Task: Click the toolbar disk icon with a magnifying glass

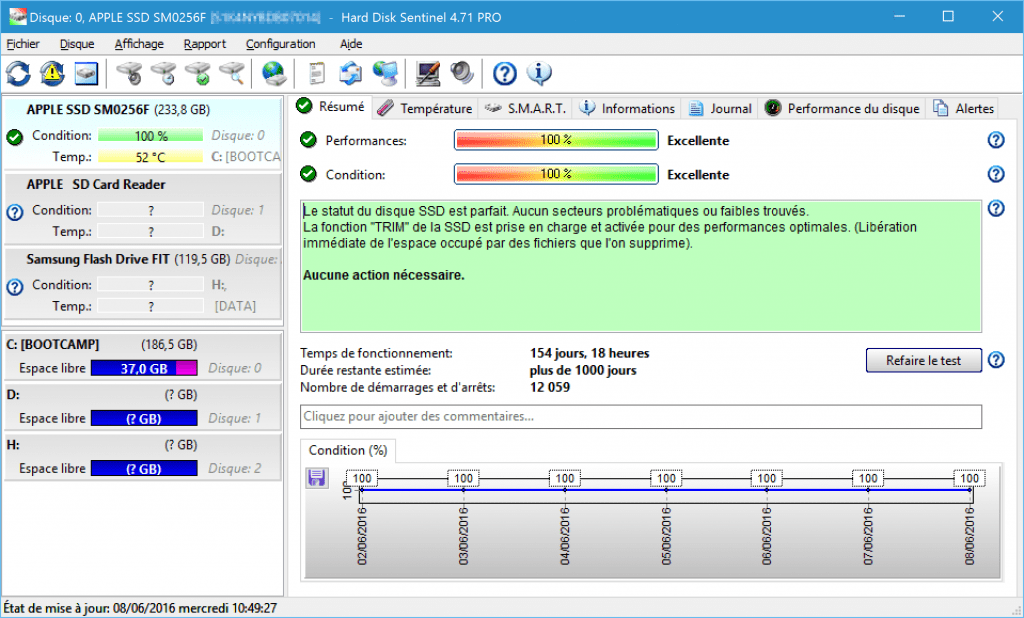Action: 232,73
